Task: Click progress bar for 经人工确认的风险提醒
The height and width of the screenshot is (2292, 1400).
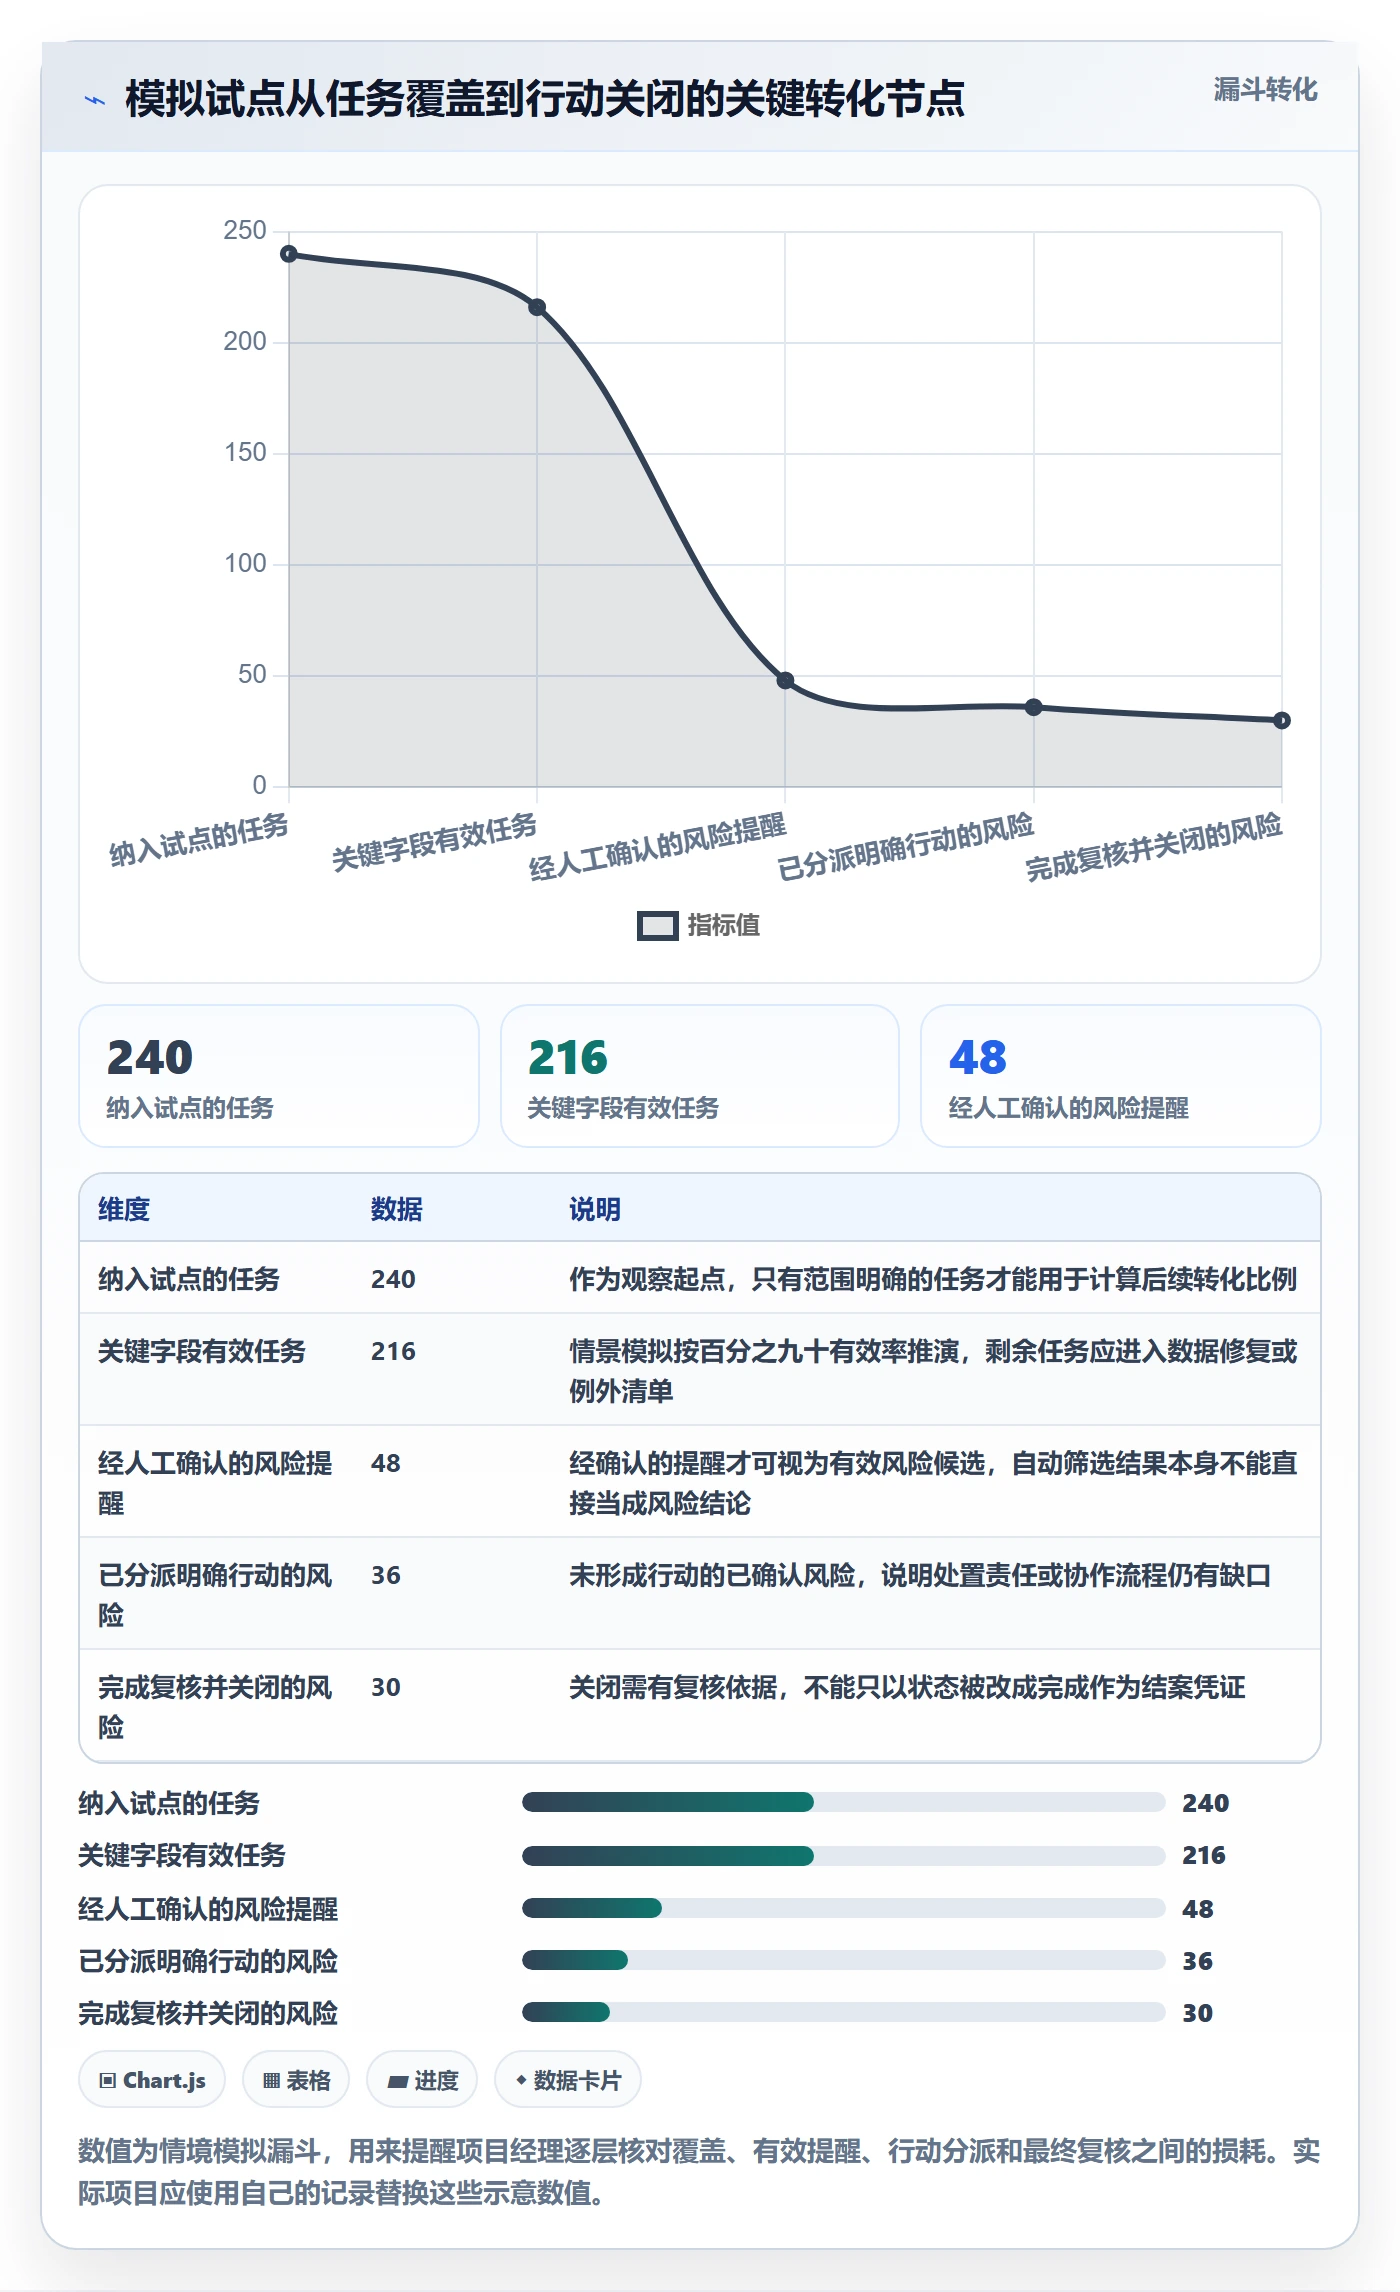Action: click(843, 1908)
